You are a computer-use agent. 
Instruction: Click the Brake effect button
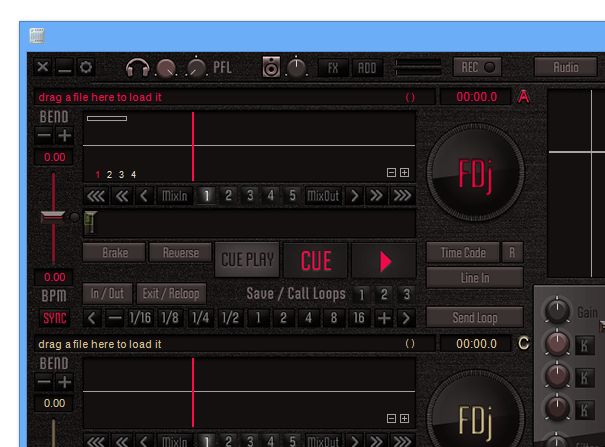coord(115,253)
